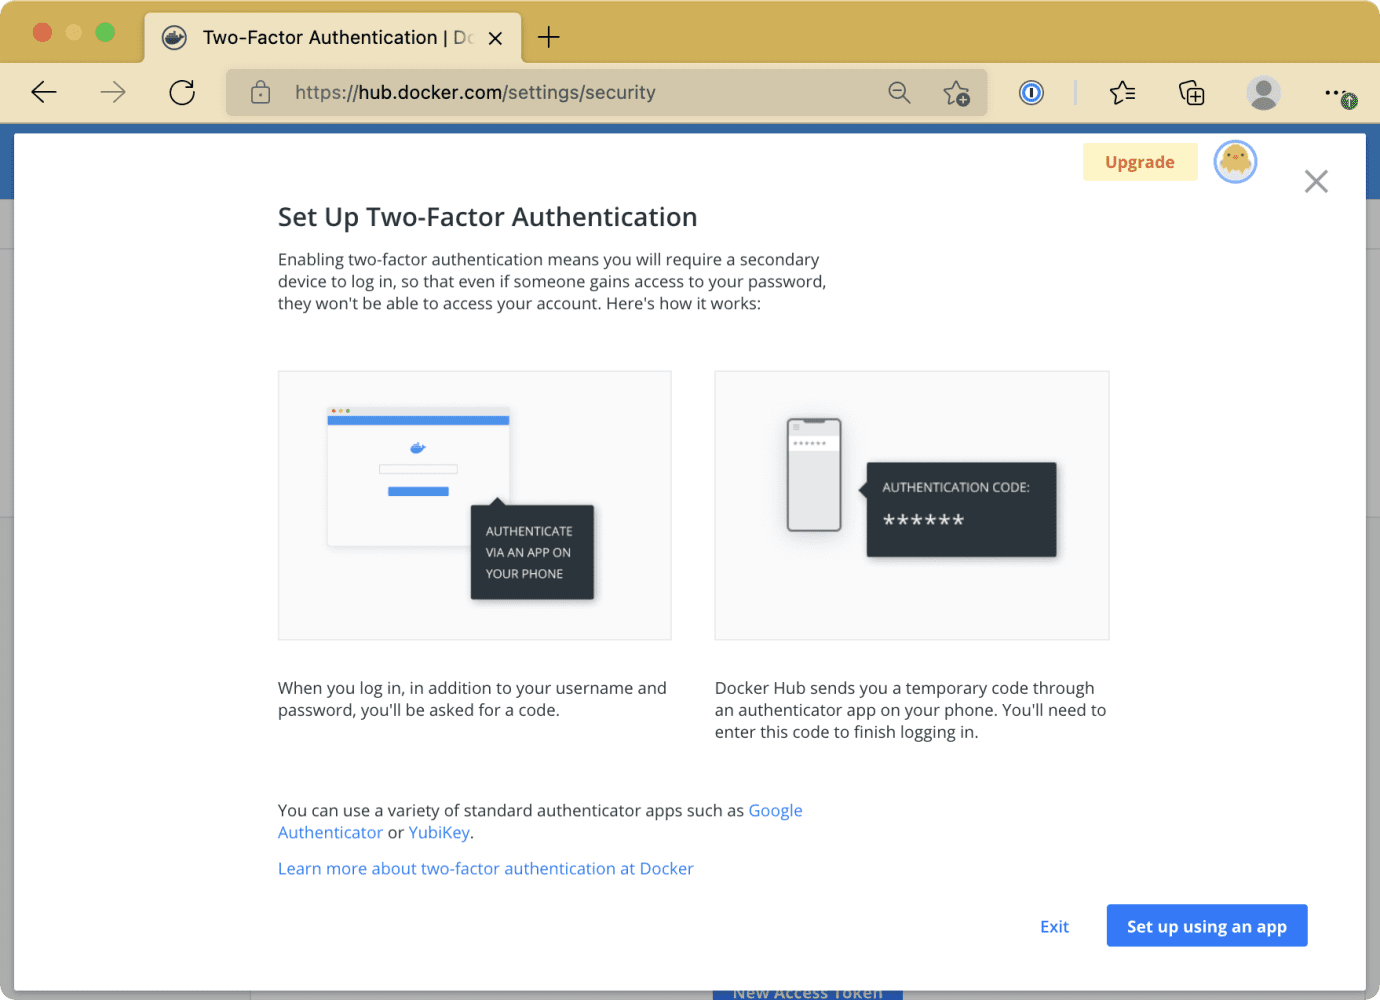
Task: Click the Docker favicon in the tab
Action: (x=175, y=38)
